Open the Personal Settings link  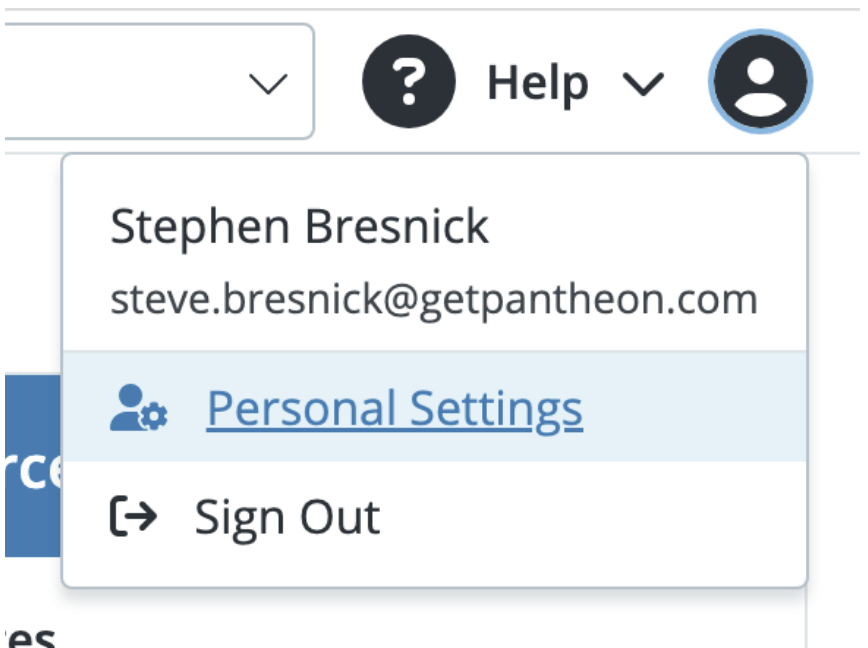394,409
